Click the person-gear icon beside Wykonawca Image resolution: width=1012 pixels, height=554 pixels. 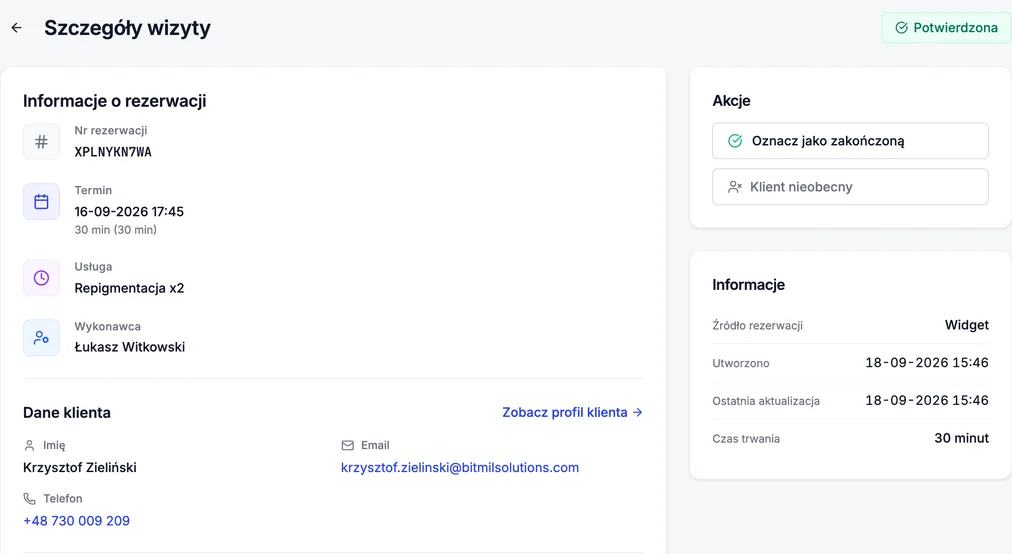point(41,337)
